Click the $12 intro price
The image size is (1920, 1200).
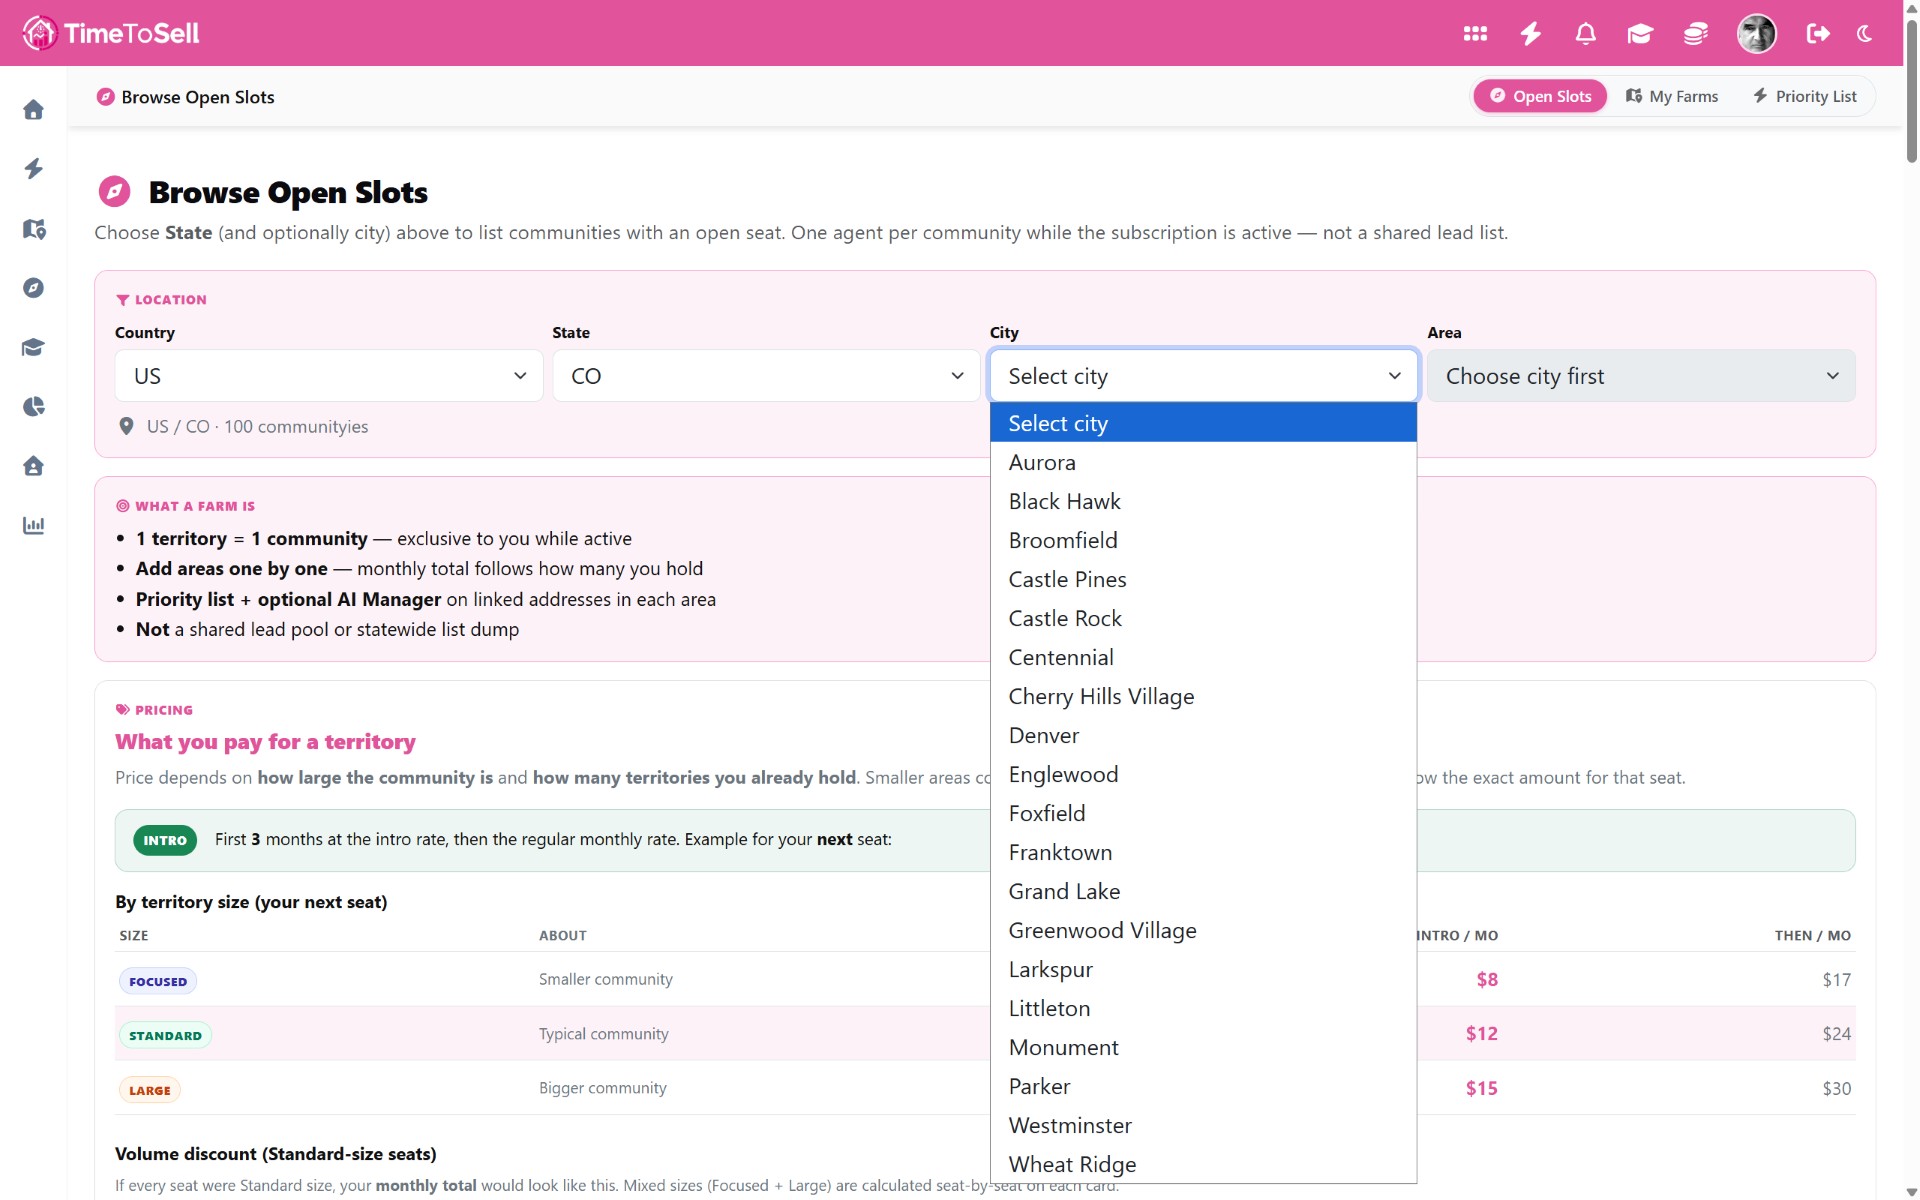pyautogui.click(x=1481, y=1034)
